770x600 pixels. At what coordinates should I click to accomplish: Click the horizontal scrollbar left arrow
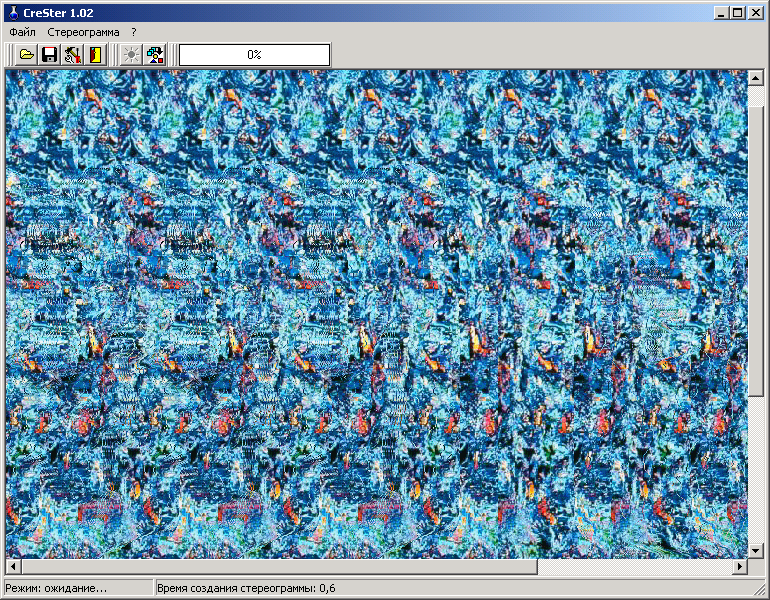click(x=13, y=567)
